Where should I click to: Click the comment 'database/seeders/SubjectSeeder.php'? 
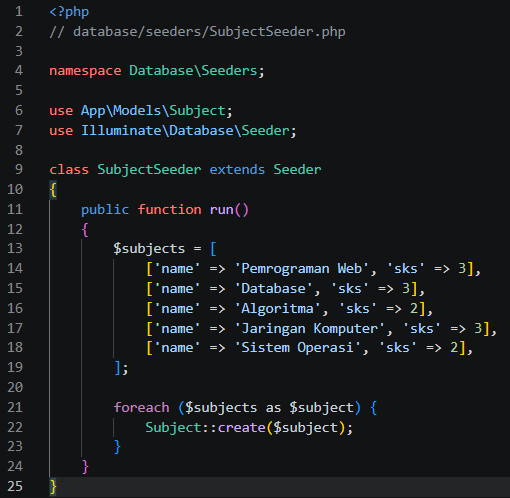[x=209, y=32]
